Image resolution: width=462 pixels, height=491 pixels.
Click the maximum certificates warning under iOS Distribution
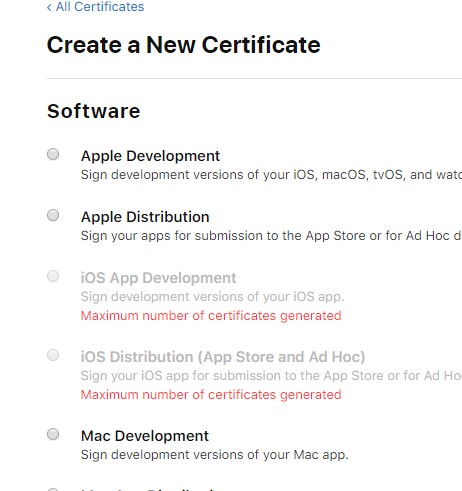tap(211, 395)
